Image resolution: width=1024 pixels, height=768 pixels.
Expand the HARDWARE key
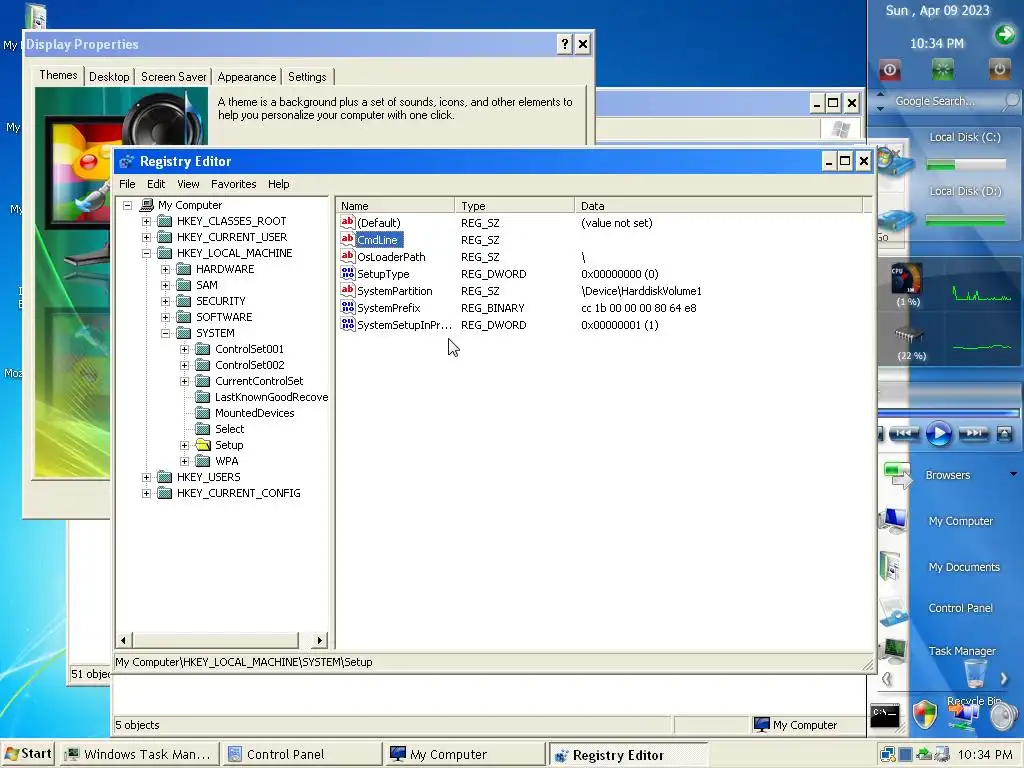coord(165,270)
